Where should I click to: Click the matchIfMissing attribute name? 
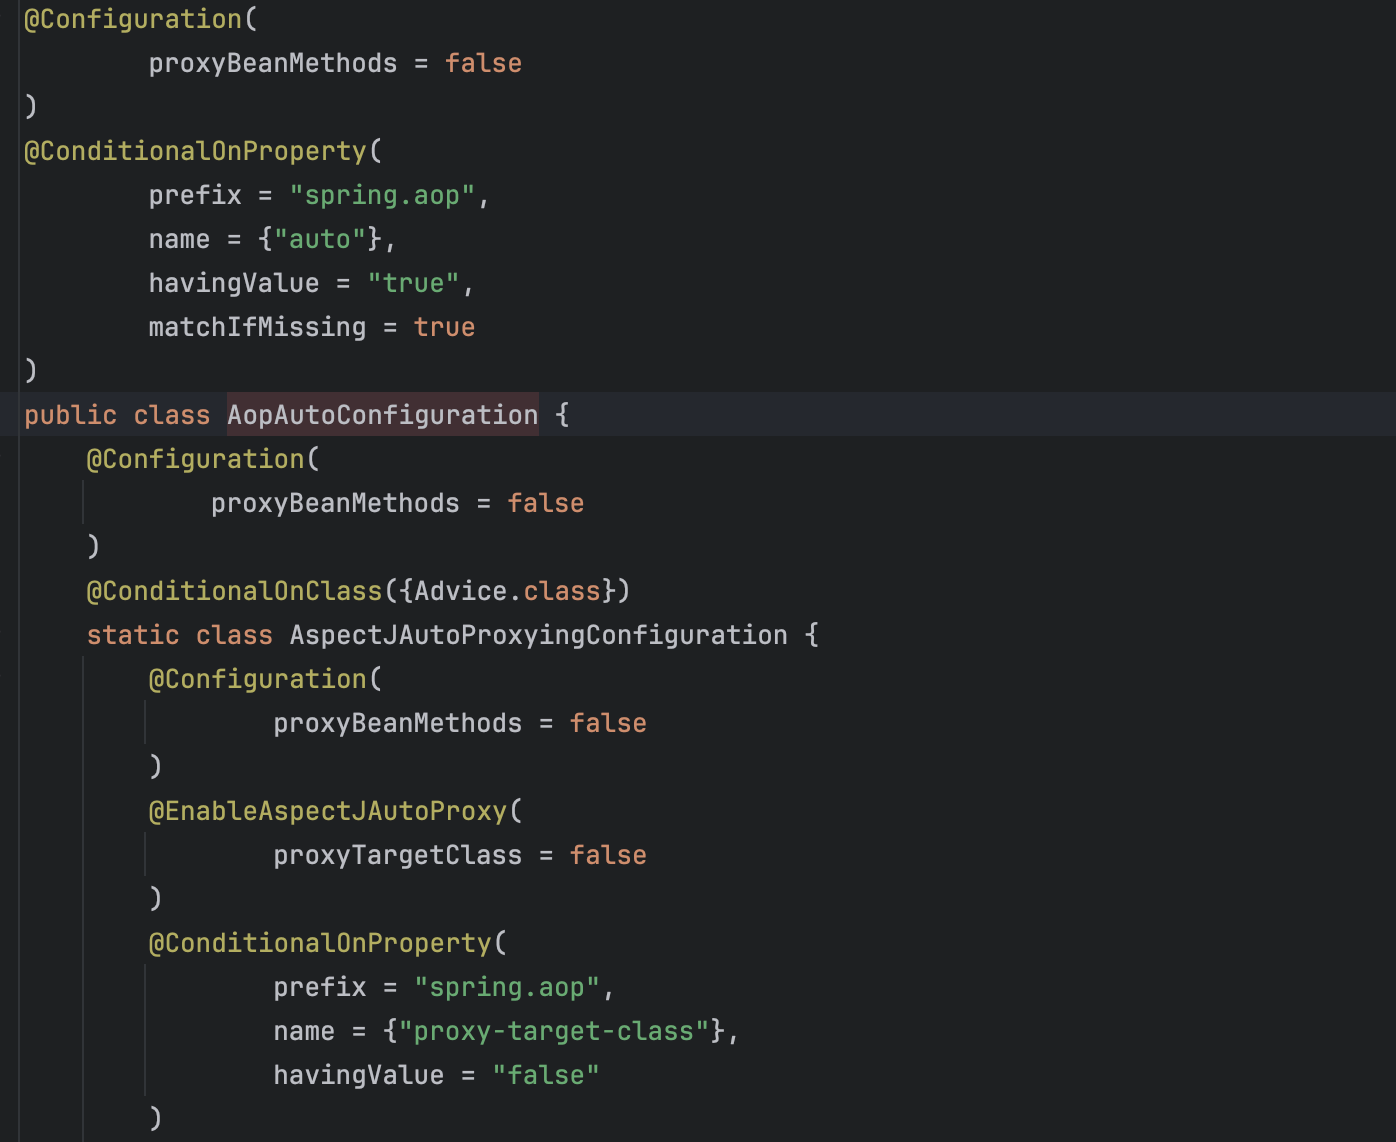(x=257, y=327)
